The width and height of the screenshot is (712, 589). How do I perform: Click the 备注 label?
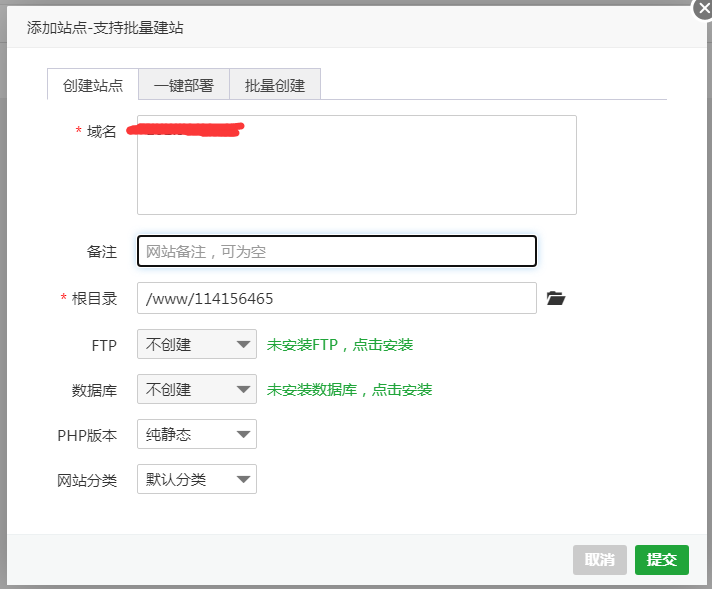(x=102, y=252)
